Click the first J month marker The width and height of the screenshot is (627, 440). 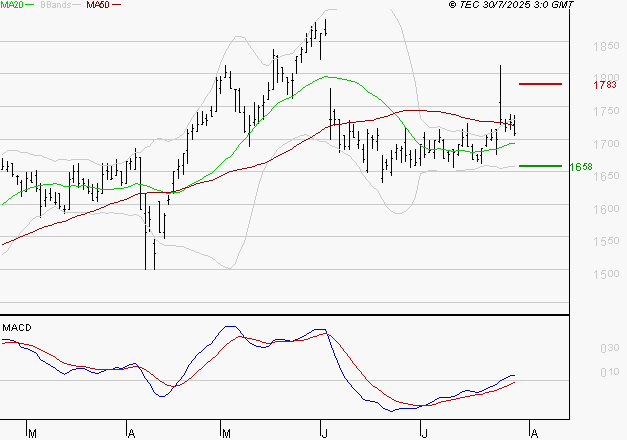(325, 433)
